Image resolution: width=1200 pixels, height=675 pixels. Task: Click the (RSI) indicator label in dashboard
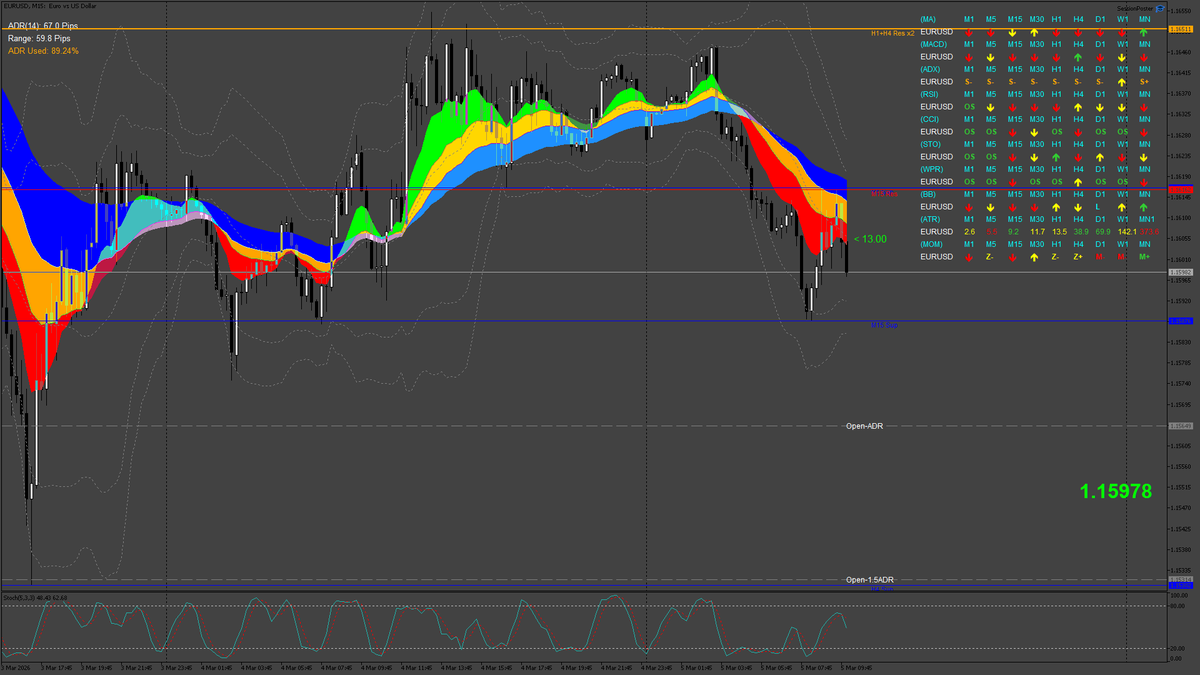(x=930, y=94)
